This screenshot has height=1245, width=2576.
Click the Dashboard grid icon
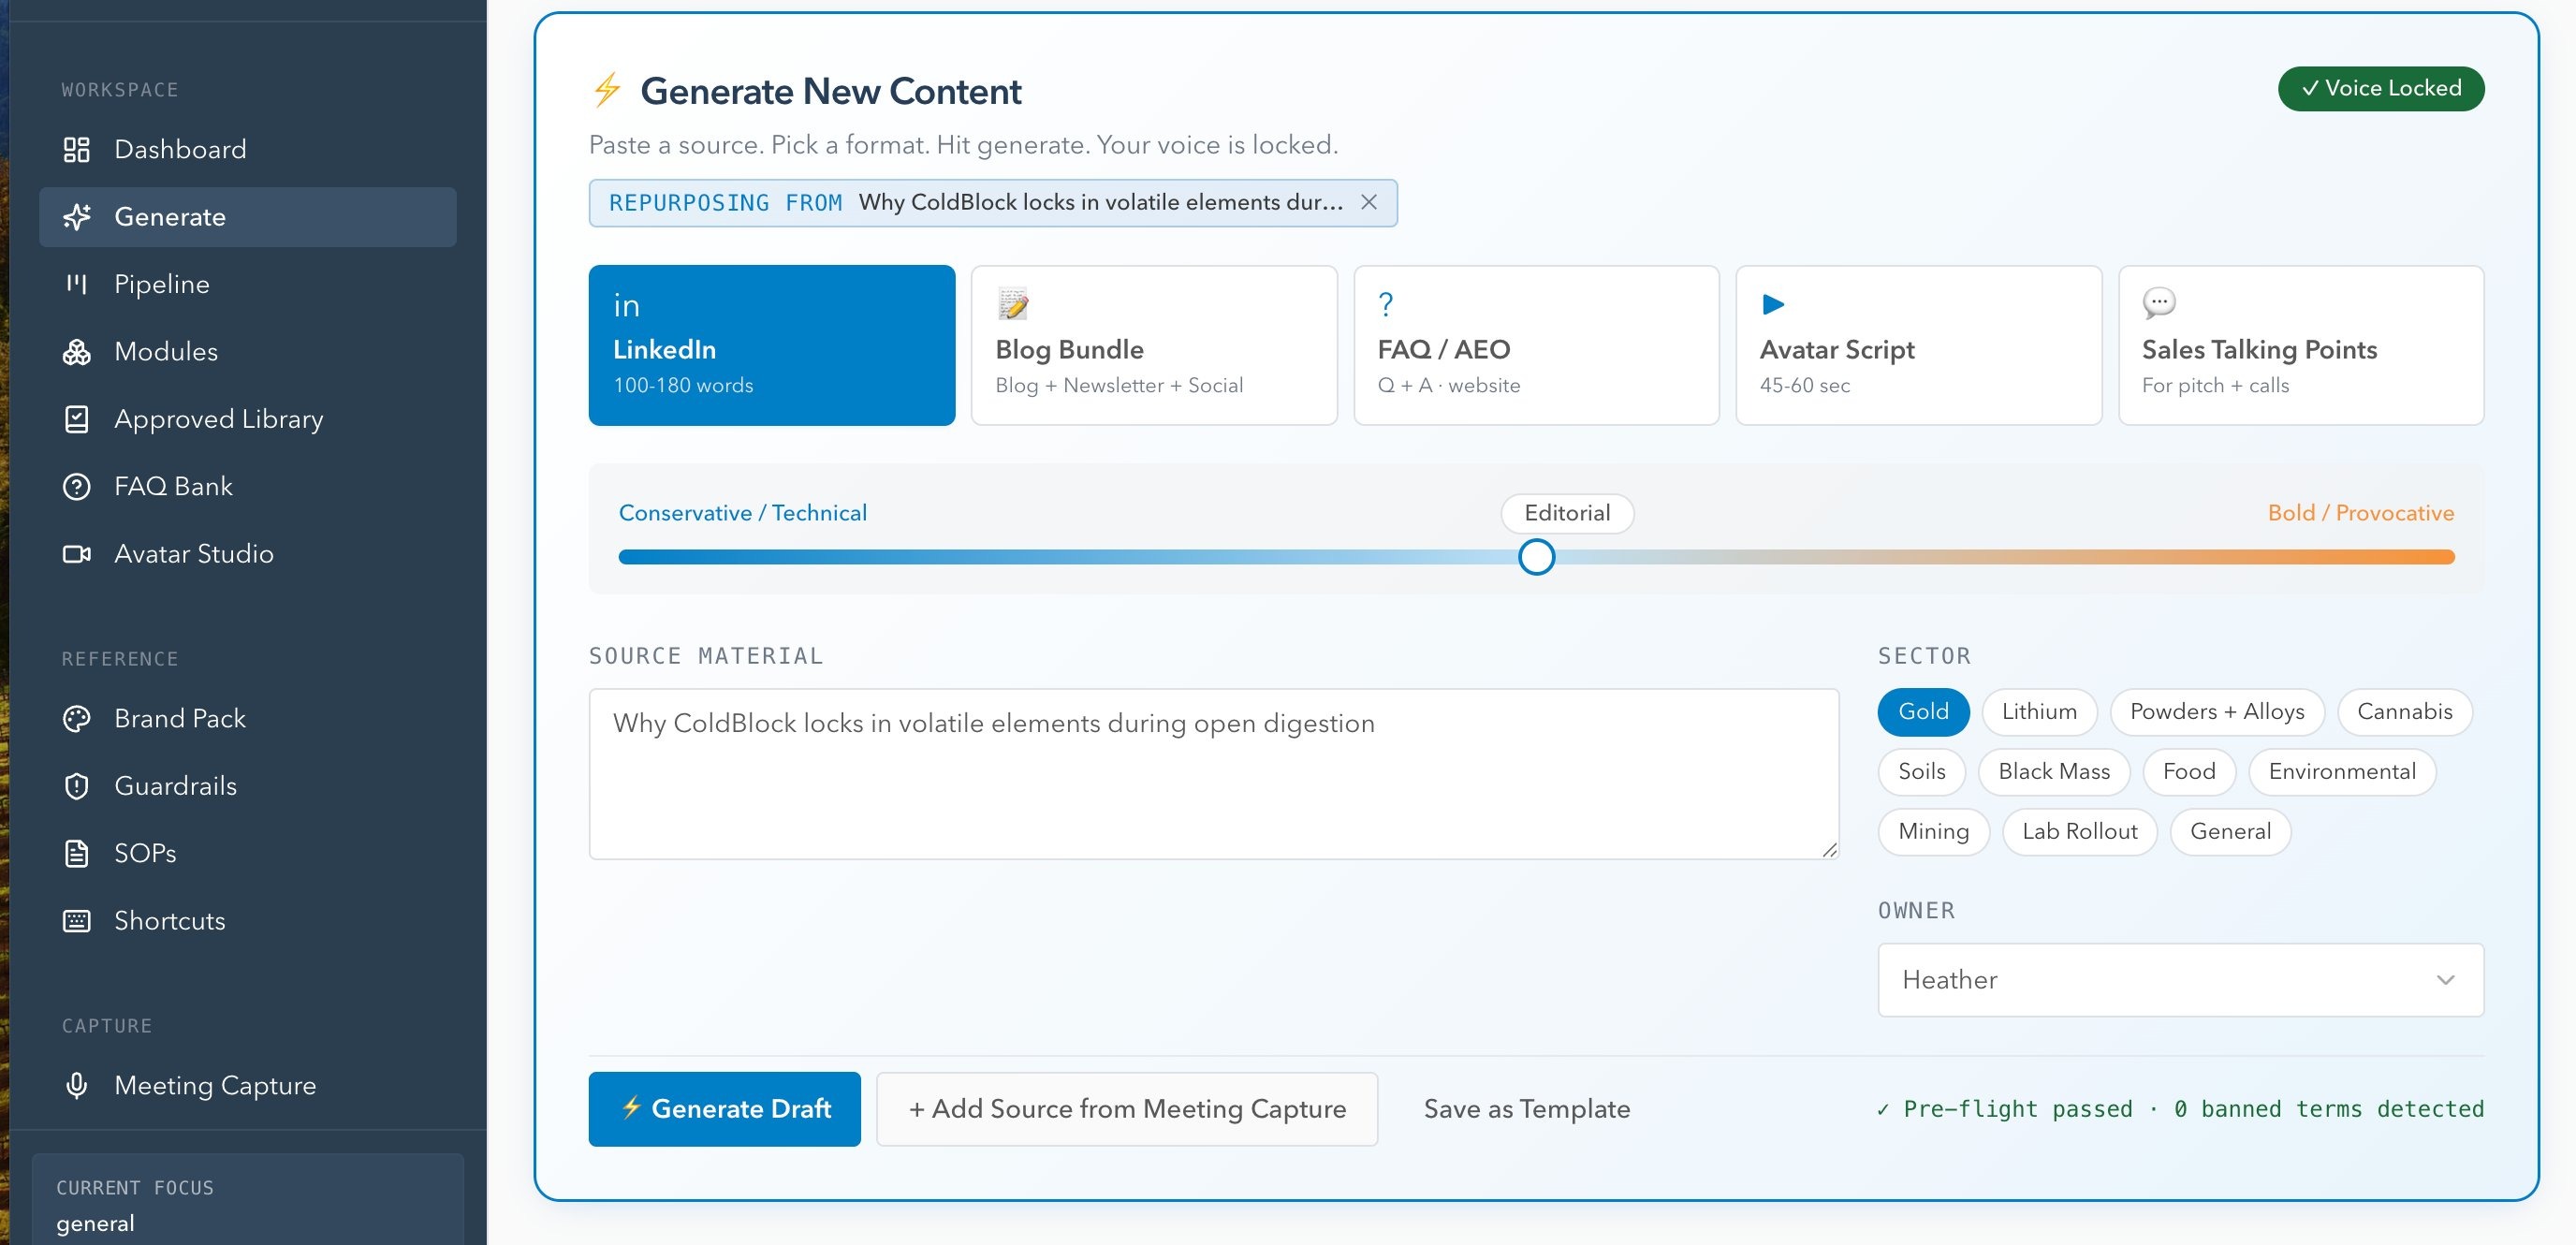[x=76, y=150]
